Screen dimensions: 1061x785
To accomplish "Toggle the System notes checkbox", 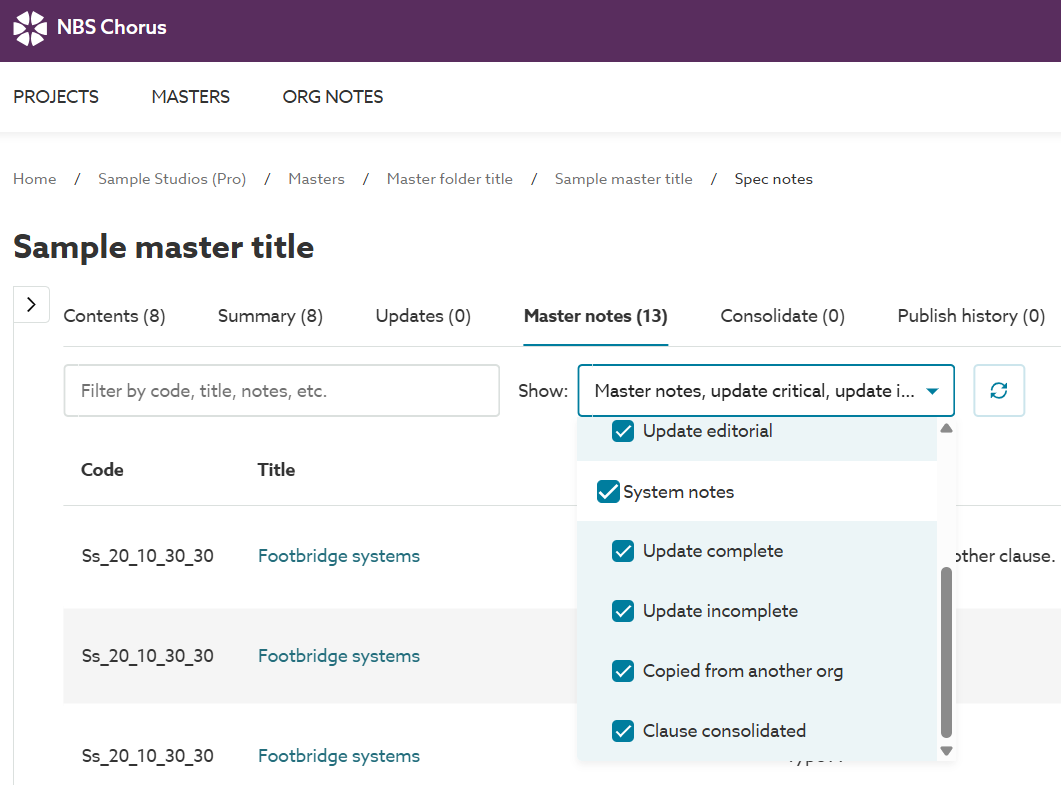I will [608, 492].
